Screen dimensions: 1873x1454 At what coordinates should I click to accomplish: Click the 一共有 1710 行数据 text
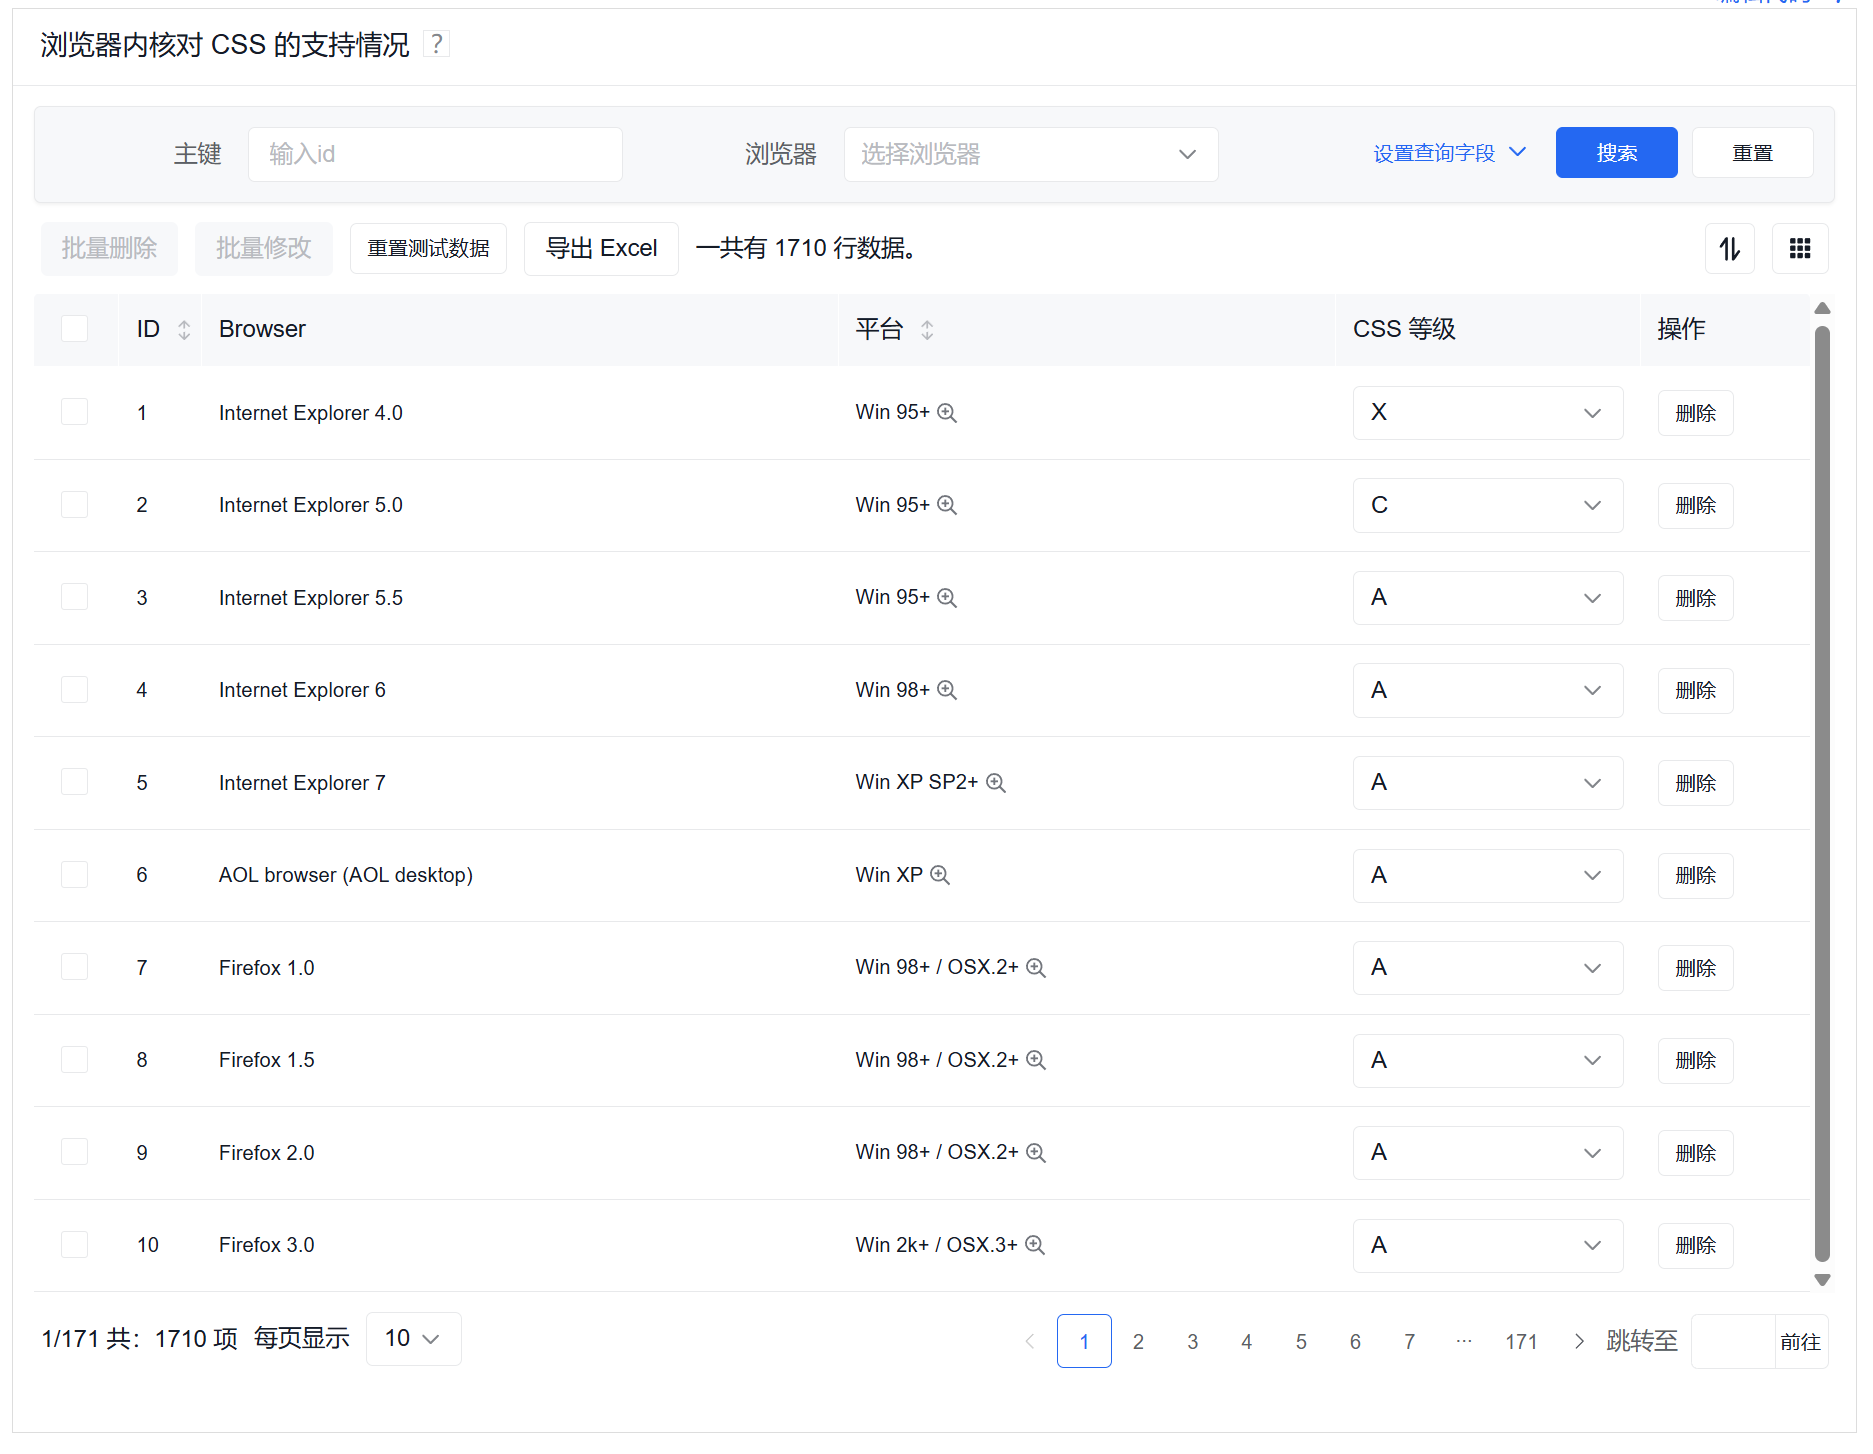(x=805, y=248)
